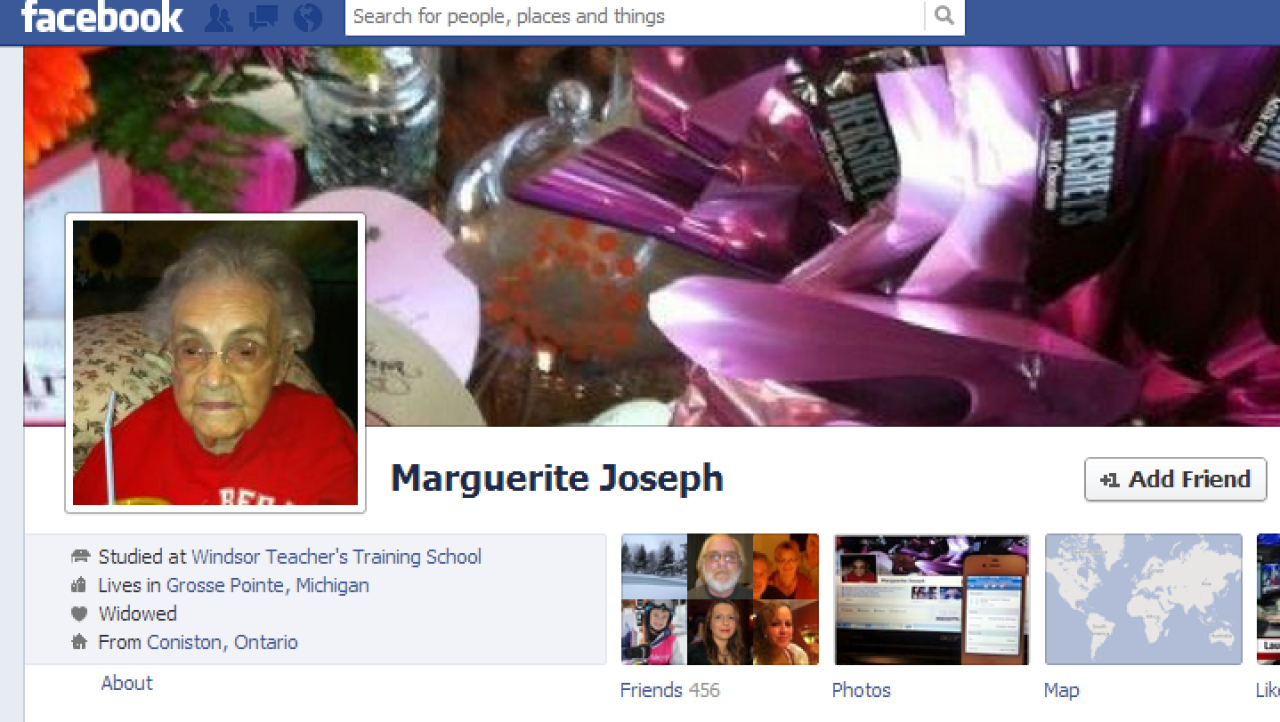This screenshot has height=722, width=1280.
Task: Open Marguerite Joseph's profile picture
Action: (x=215, y=362)
